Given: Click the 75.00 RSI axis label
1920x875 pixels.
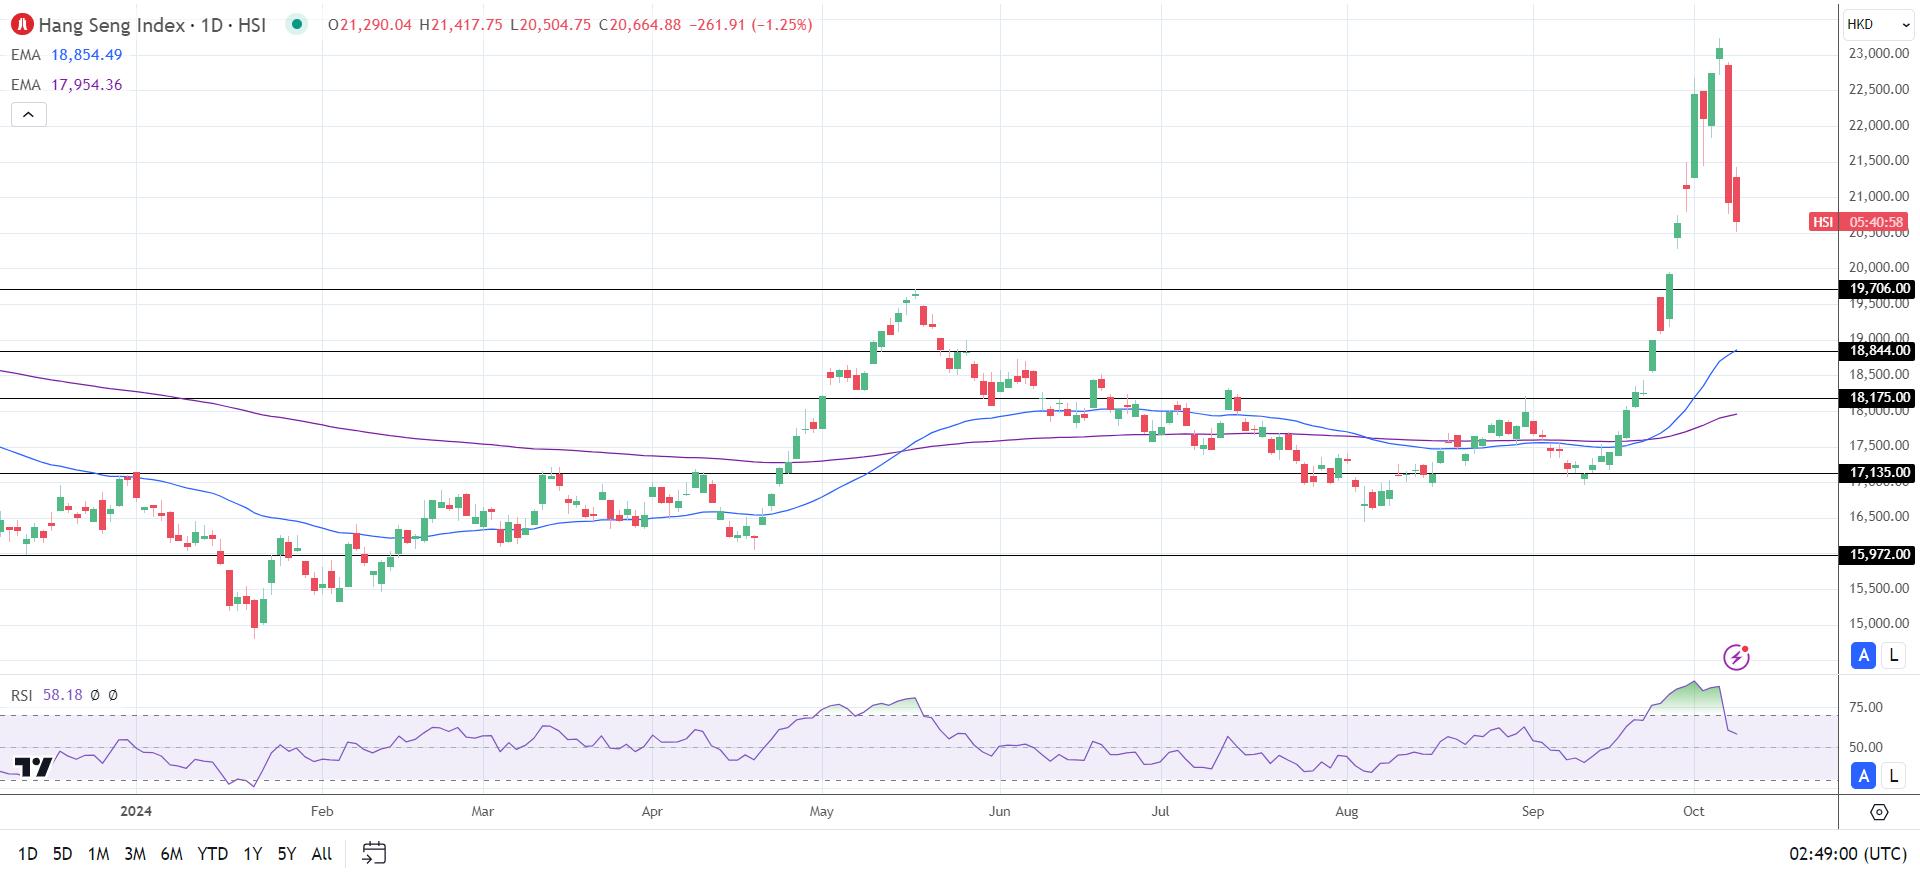Looking at the screenshot, I should click(1866, 707).
